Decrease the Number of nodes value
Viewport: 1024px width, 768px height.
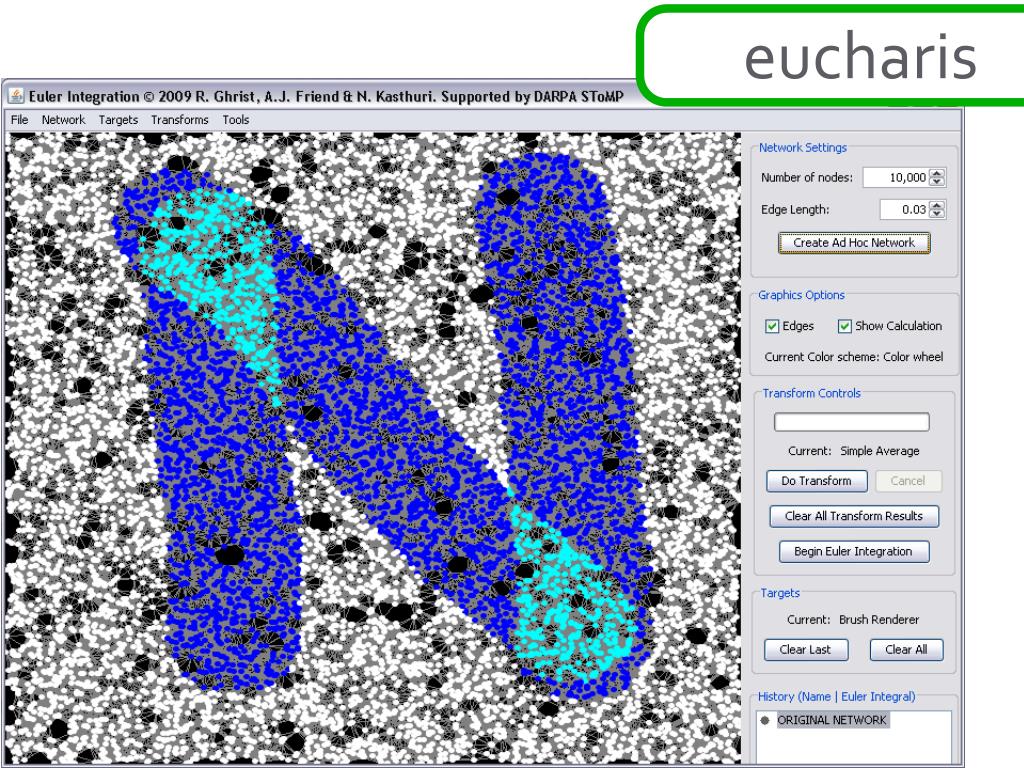(x=937, y=182)
